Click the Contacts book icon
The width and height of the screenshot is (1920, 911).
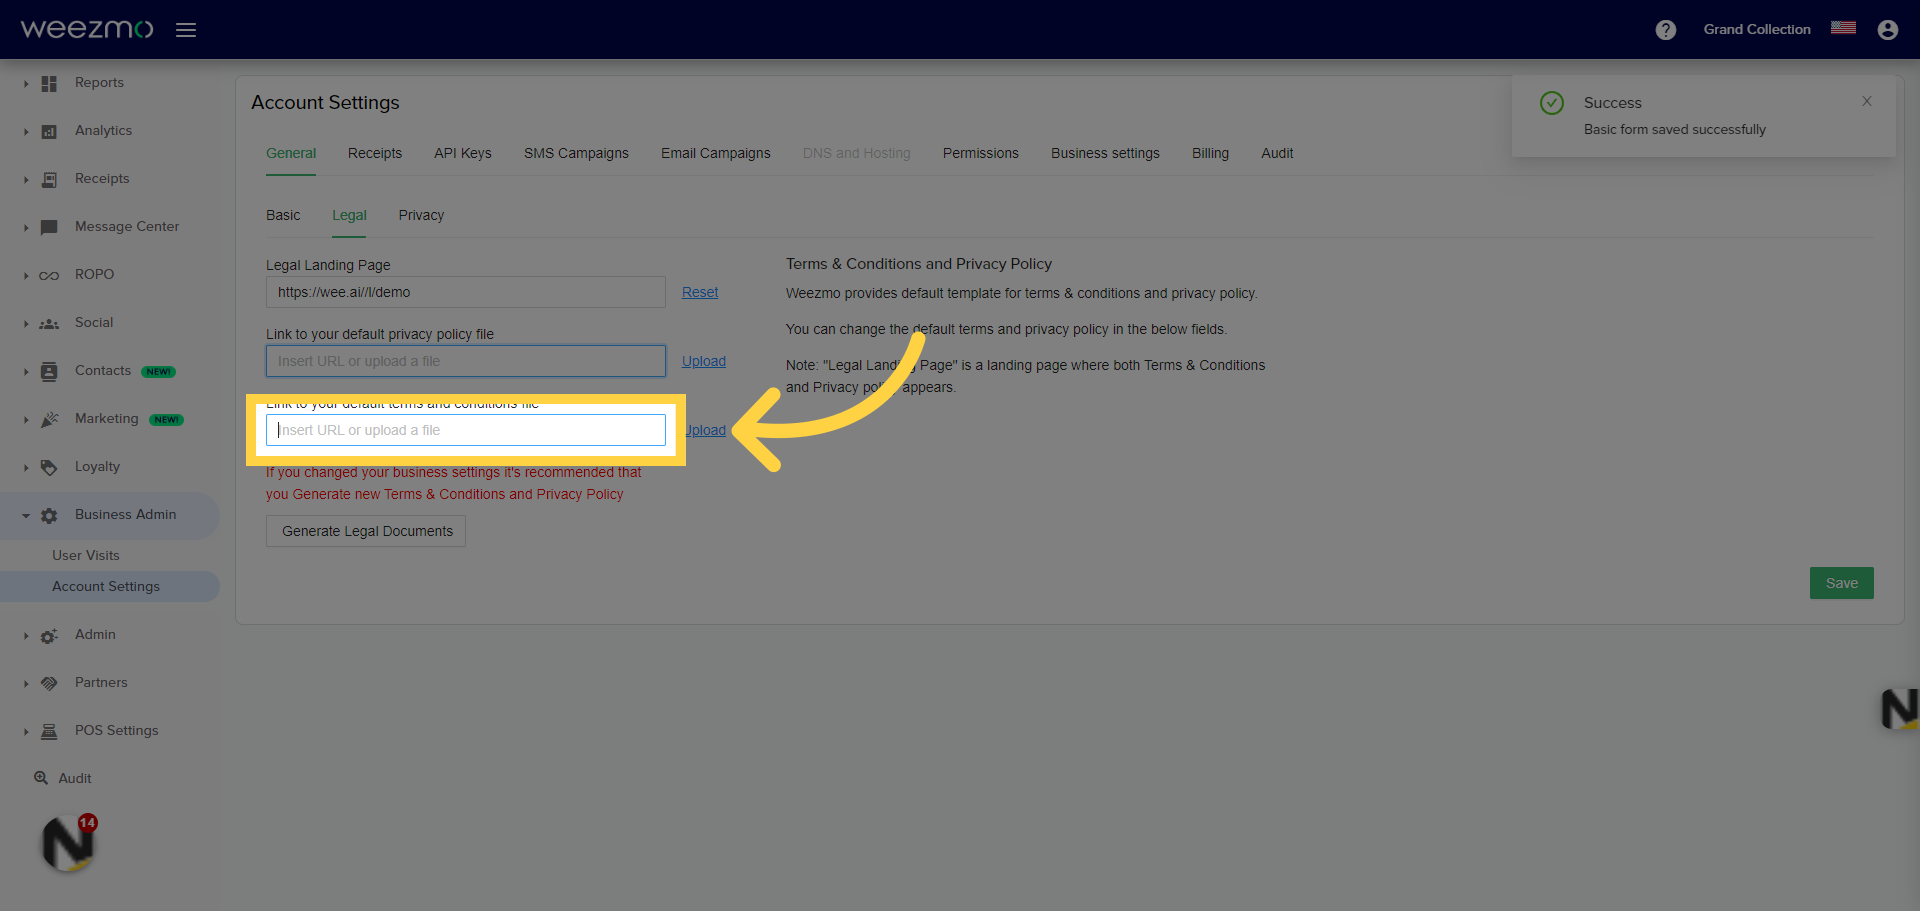(49, 371)
